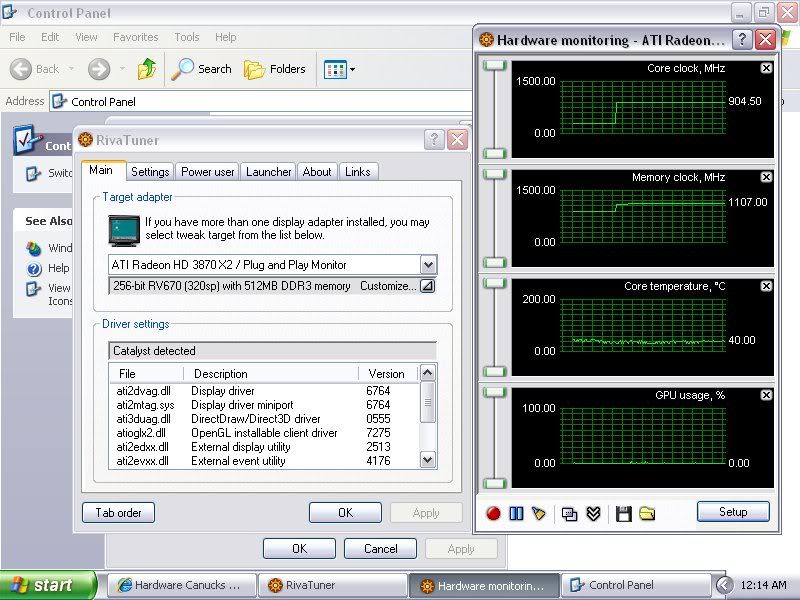The width and height of the screenshot is (800, 600).
Task: Close the GPU usage graph
Action: click(x=766, y=395)
